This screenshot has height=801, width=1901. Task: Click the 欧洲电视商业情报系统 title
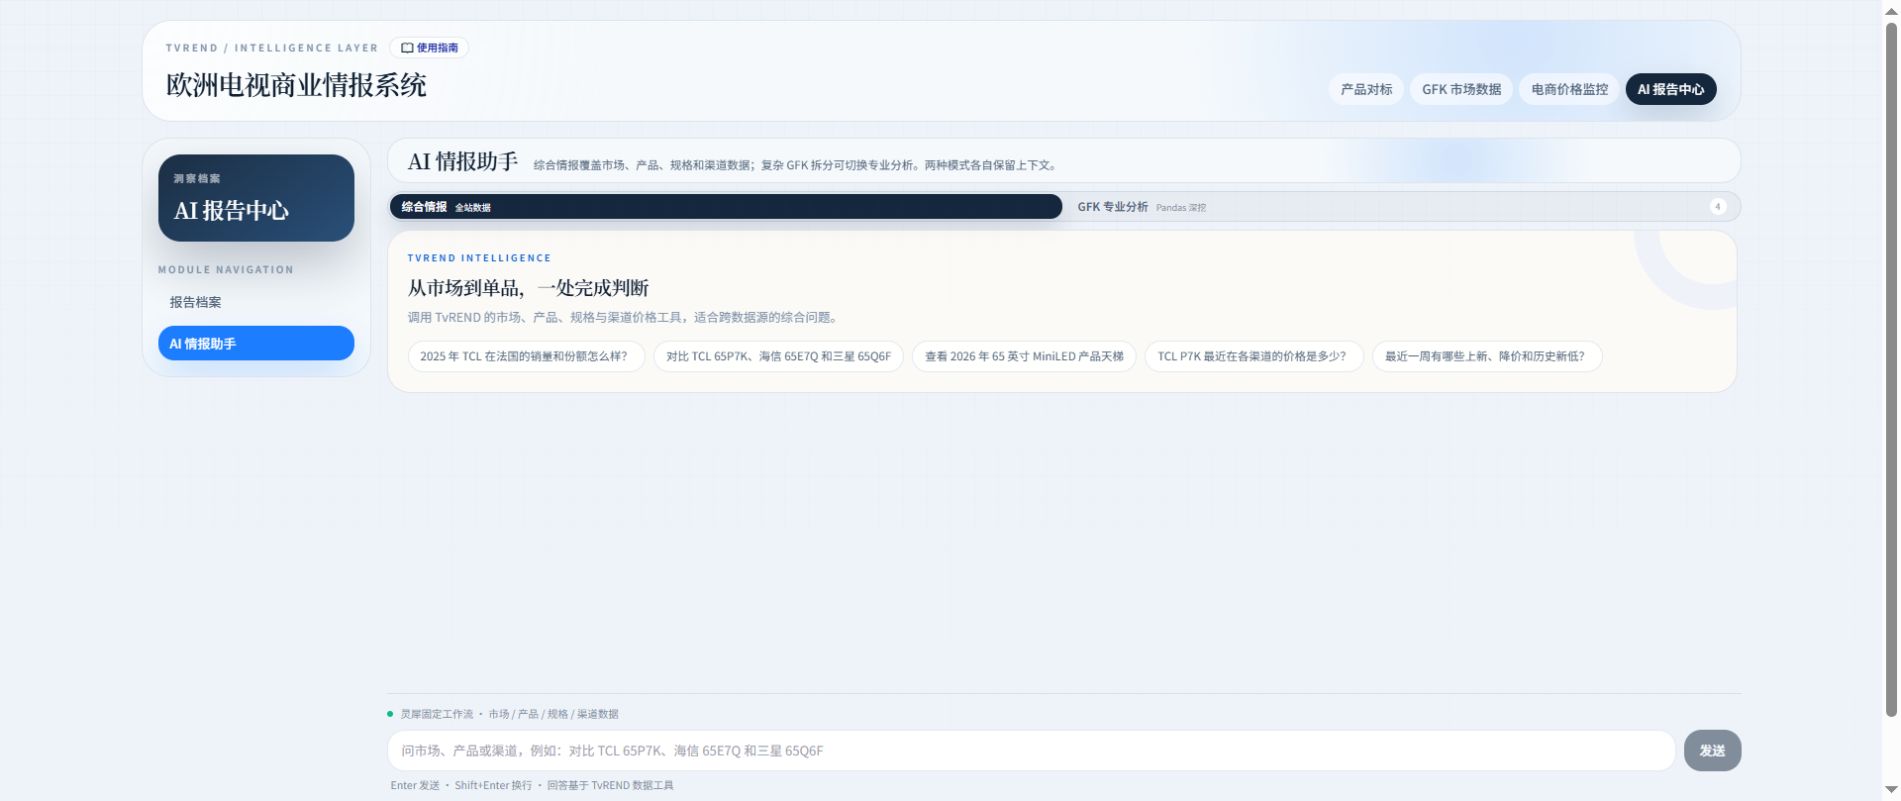tap(296, 85)
